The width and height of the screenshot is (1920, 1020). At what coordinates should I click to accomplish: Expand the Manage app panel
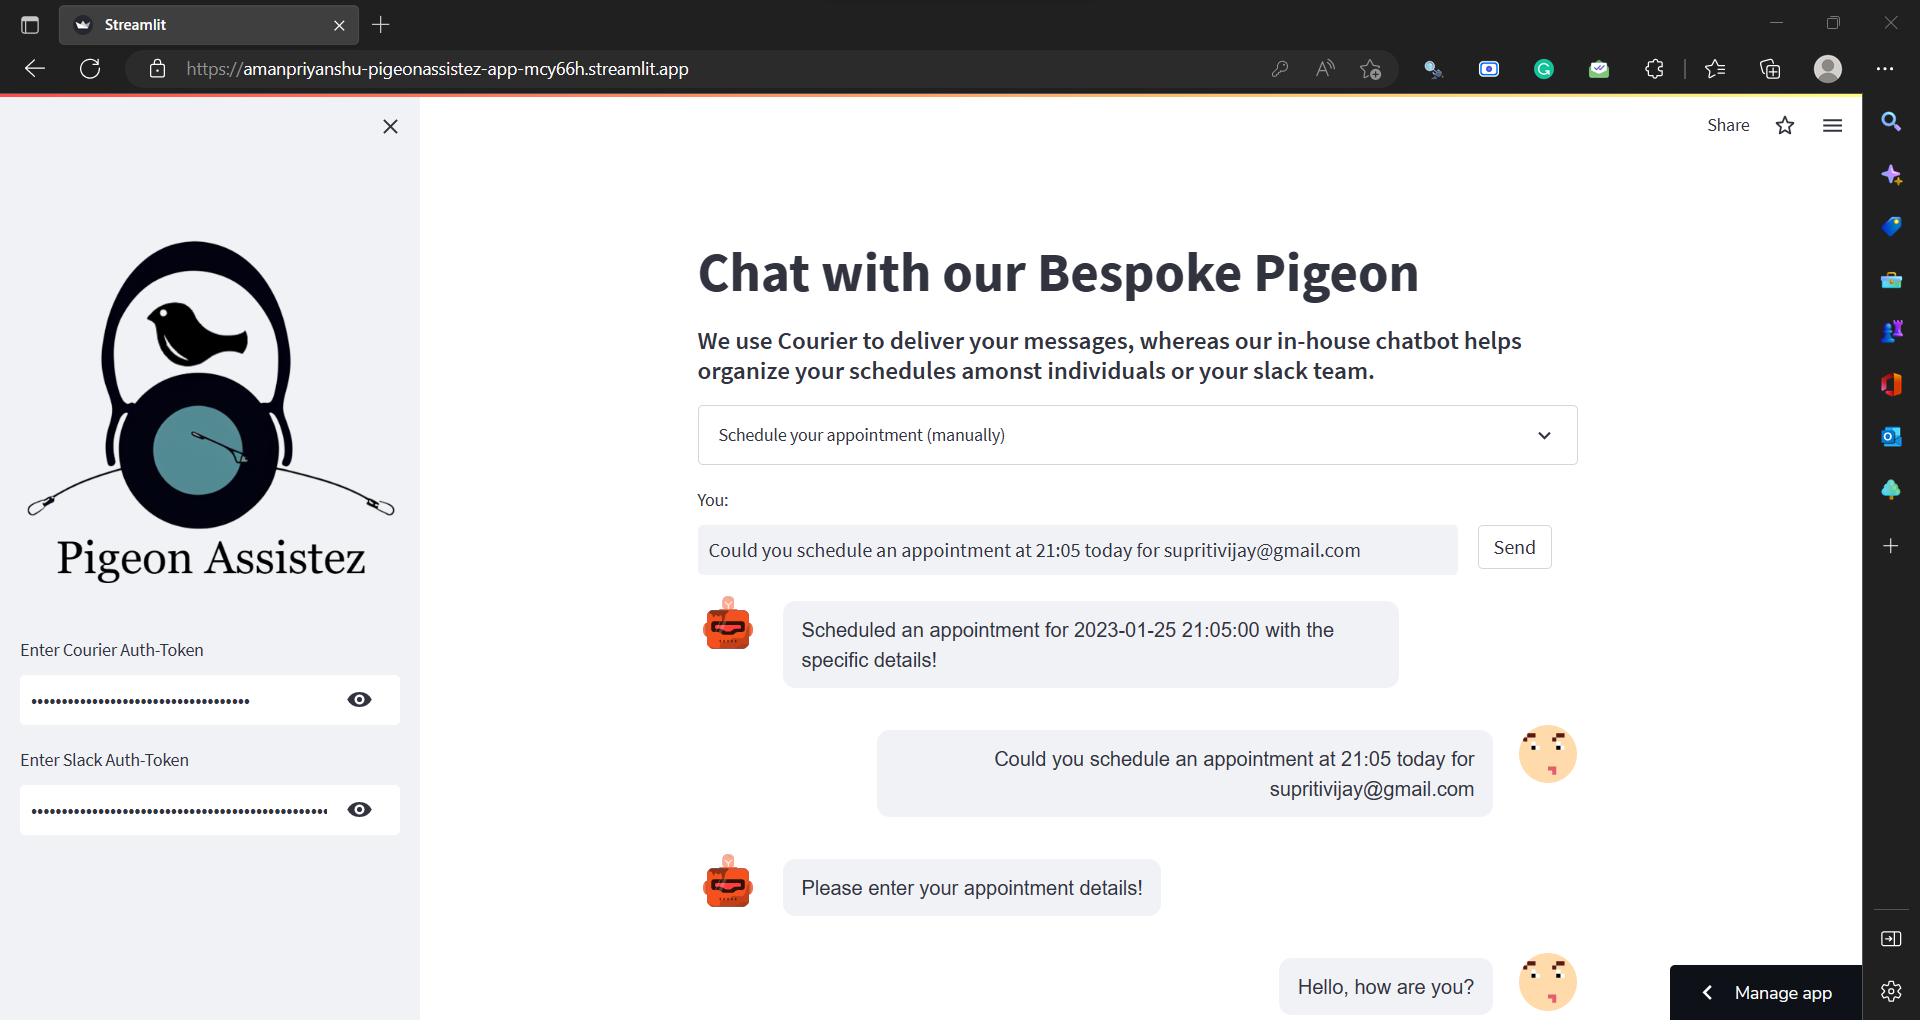pos(1766,992)
